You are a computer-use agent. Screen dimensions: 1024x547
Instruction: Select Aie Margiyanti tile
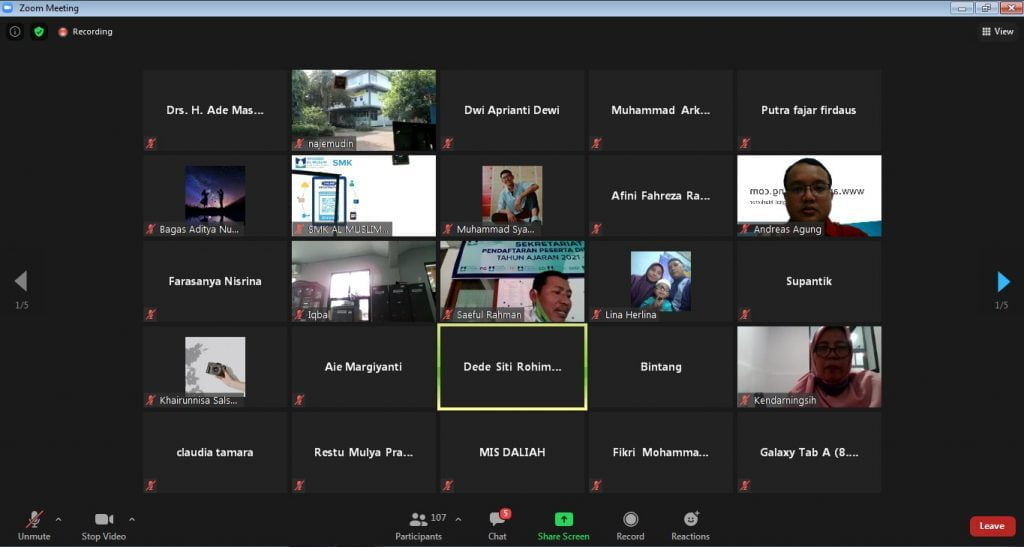[x=364, y=367]
